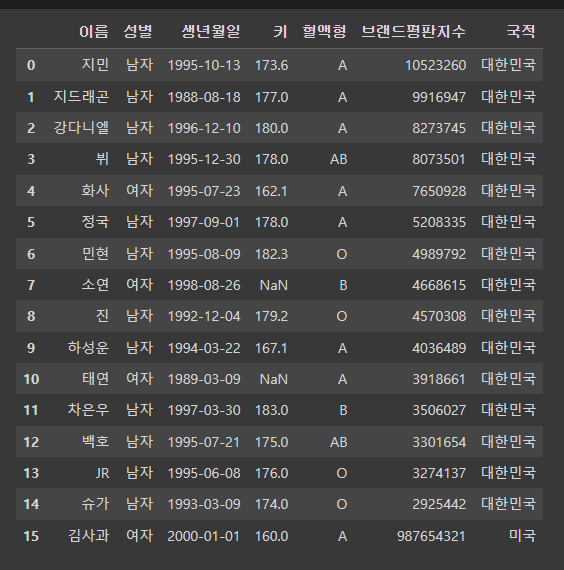Viewport: 564px width, 570px height.
Task: Click blood type AB in 뷔 row
Action: tap(339, 160)
